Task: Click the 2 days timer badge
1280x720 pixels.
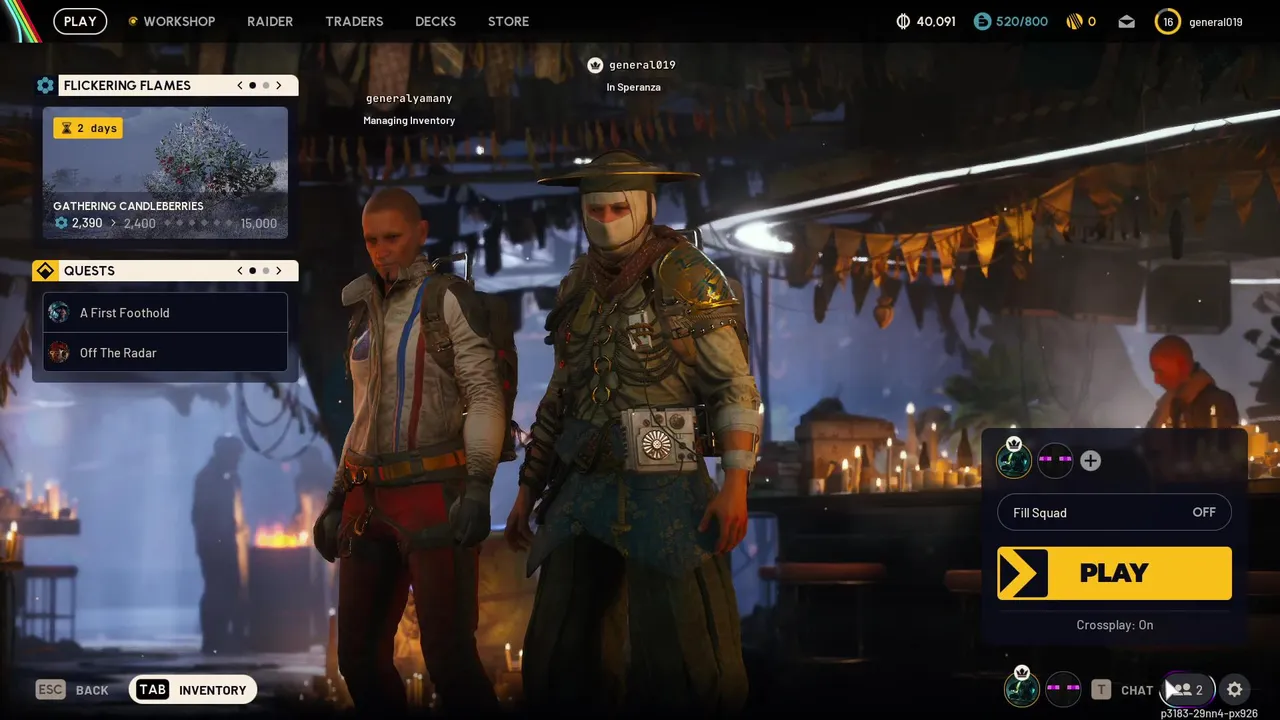Action: pyautogui.click(x=88, y=128)
